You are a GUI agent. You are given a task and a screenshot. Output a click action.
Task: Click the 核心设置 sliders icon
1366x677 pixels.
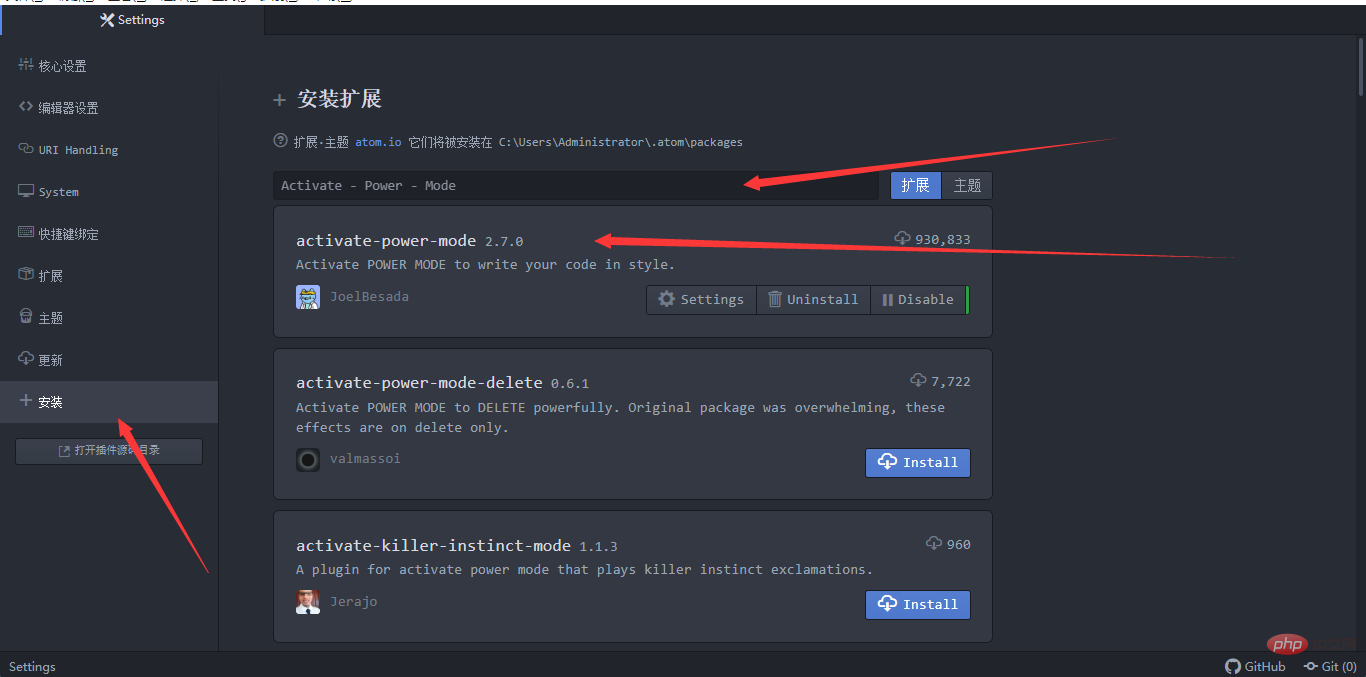(26, 65)
